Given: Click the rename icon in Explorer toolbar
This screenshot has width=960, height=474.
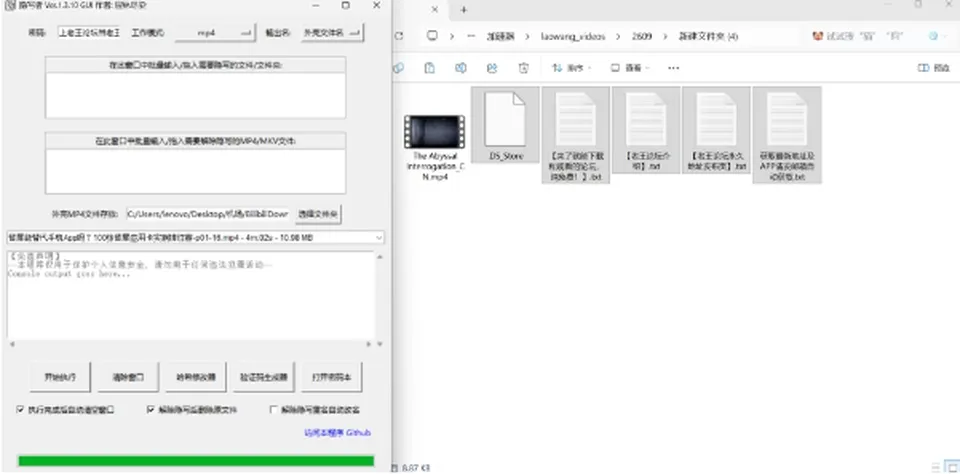Looking at the screenshot, I should (461, 68).
